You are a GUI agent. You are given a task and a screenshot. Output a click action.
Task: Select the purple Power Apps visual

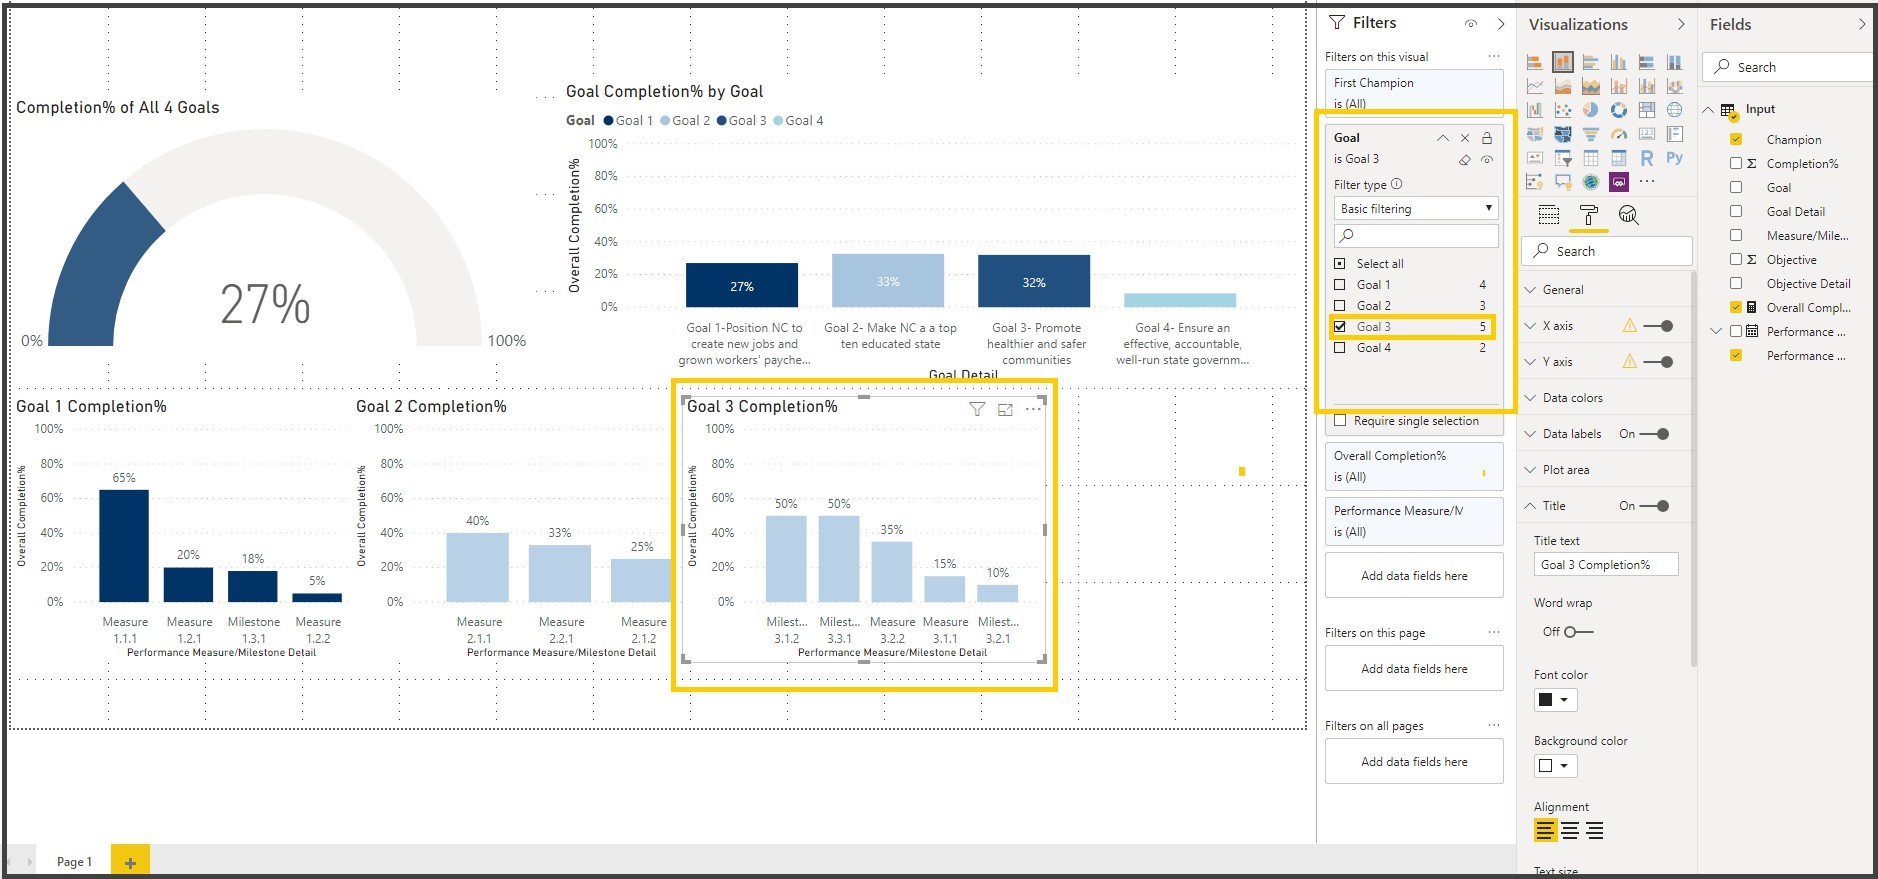point(1619,182)
